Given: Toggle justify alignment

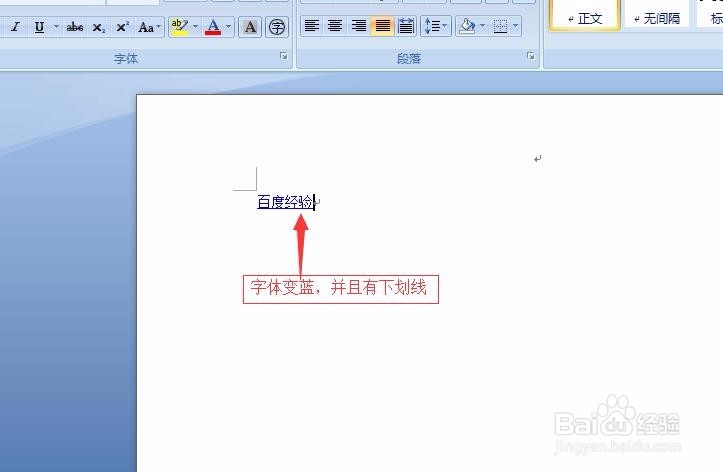Looking at the screenshot, I should coord(383,26).
